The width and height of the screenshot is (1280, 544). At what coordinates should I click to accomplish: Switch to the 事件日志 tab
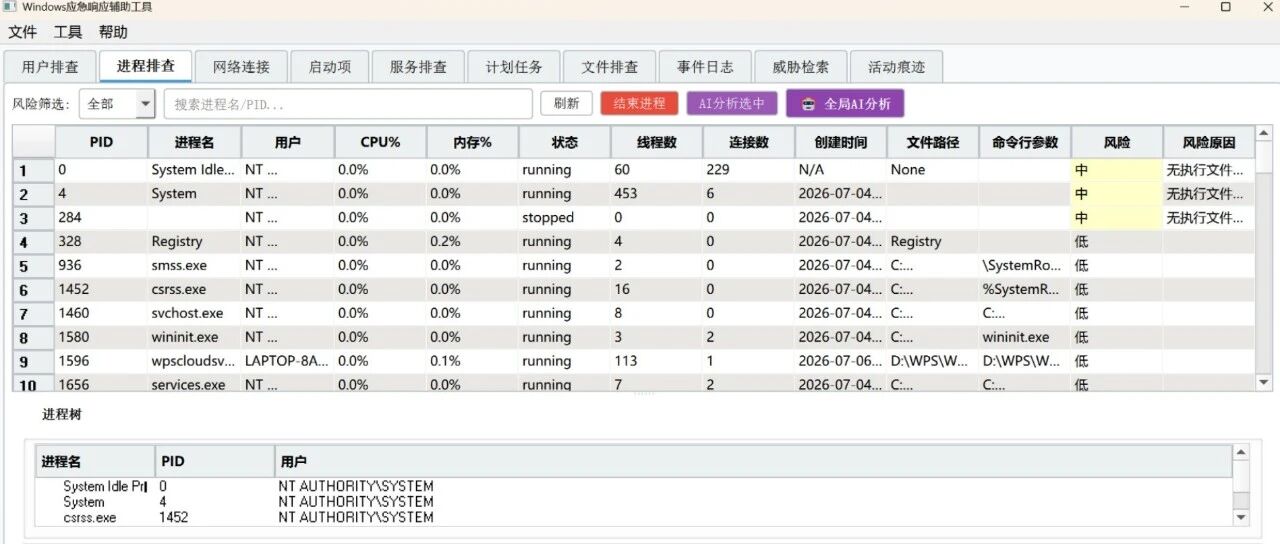pyautogui.click(x=704, y=67)
